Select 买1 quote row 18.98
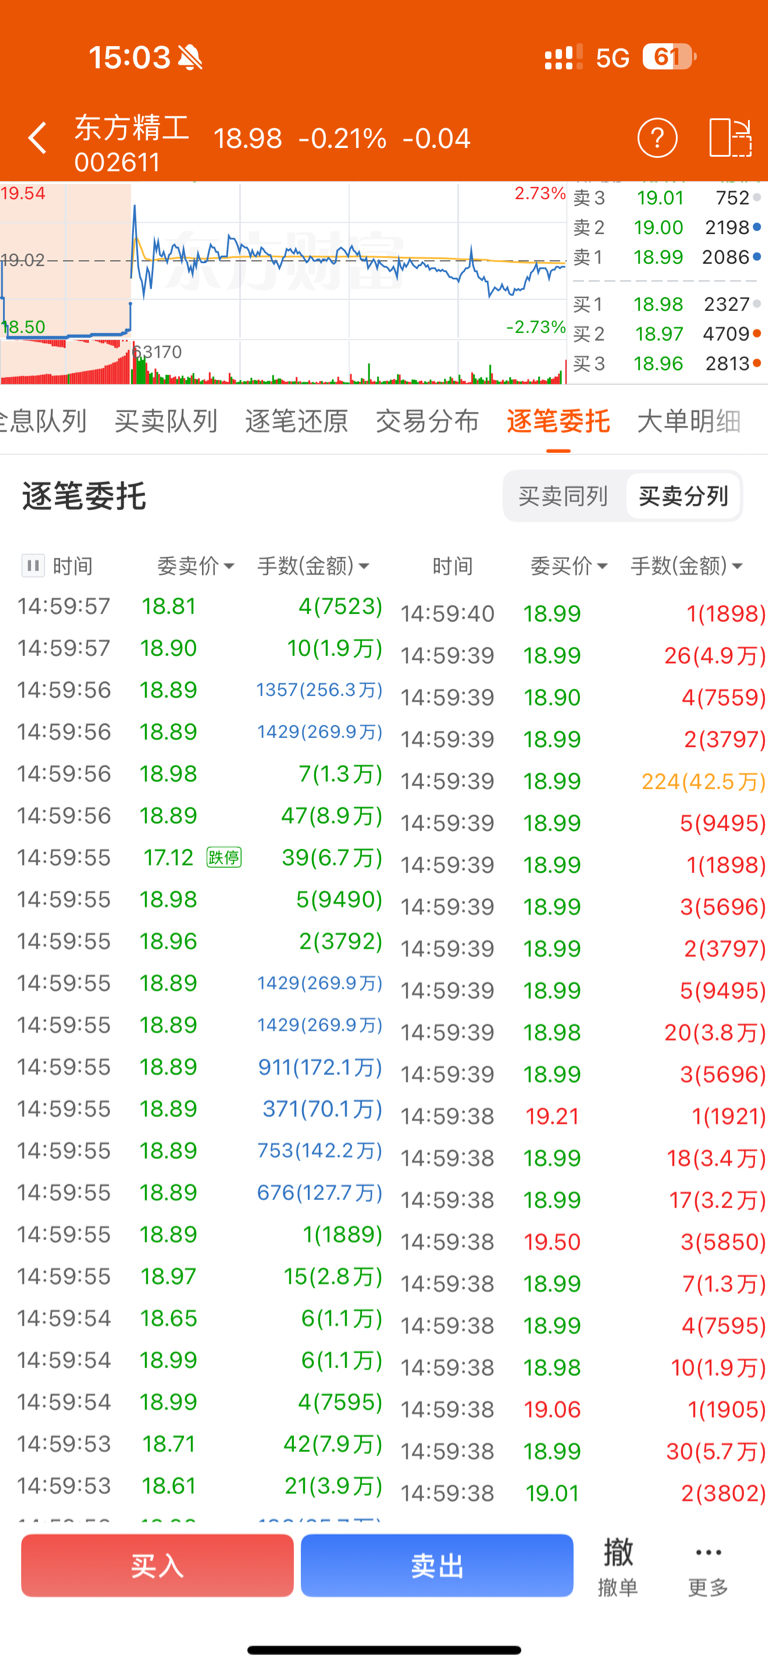This screenshot has width=768, height=1669. (667, 304)
